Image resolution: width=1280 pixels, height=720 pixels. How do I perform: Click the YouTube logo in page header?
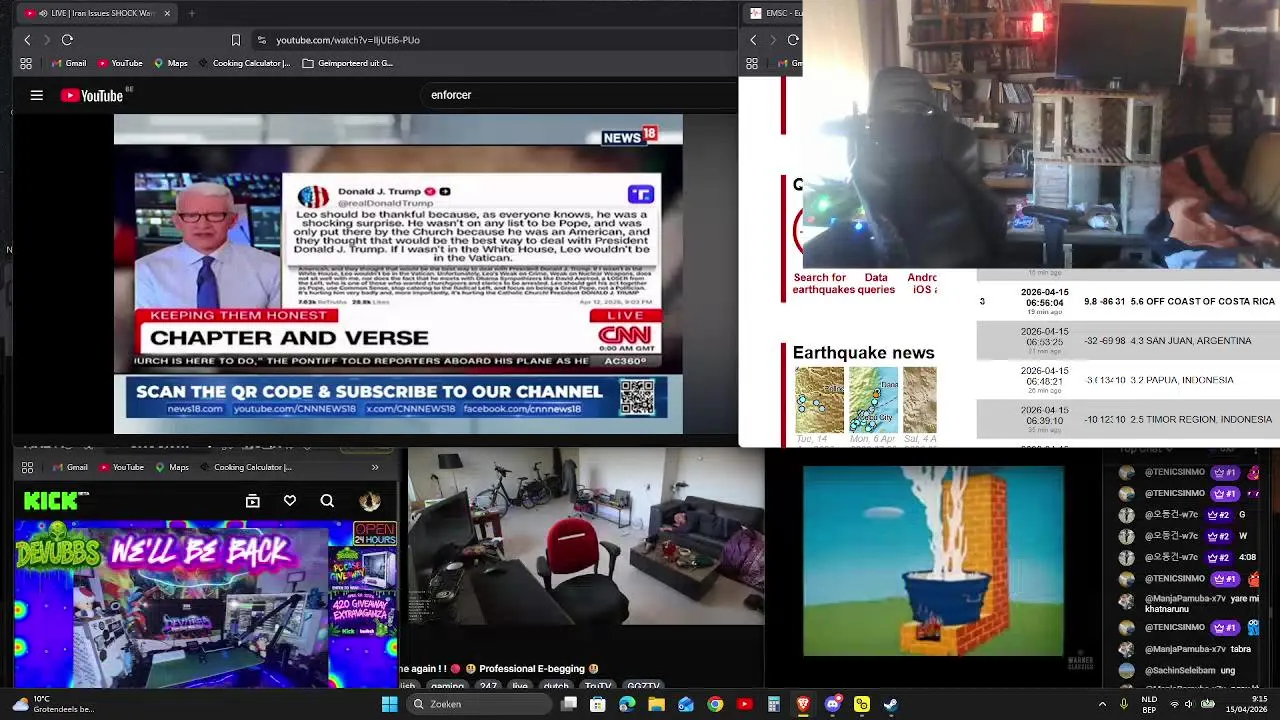(x=93, y=96)
